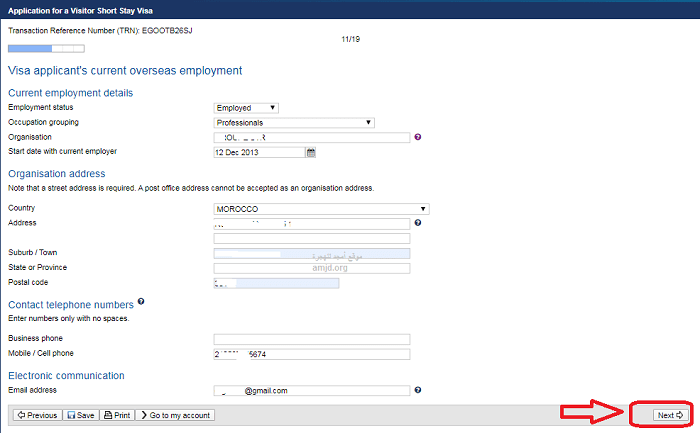Image resolution: width=700 pixels, height=433 pixels.
Task: Open calendar picker beside start date
Action: (x=311, y=153)
